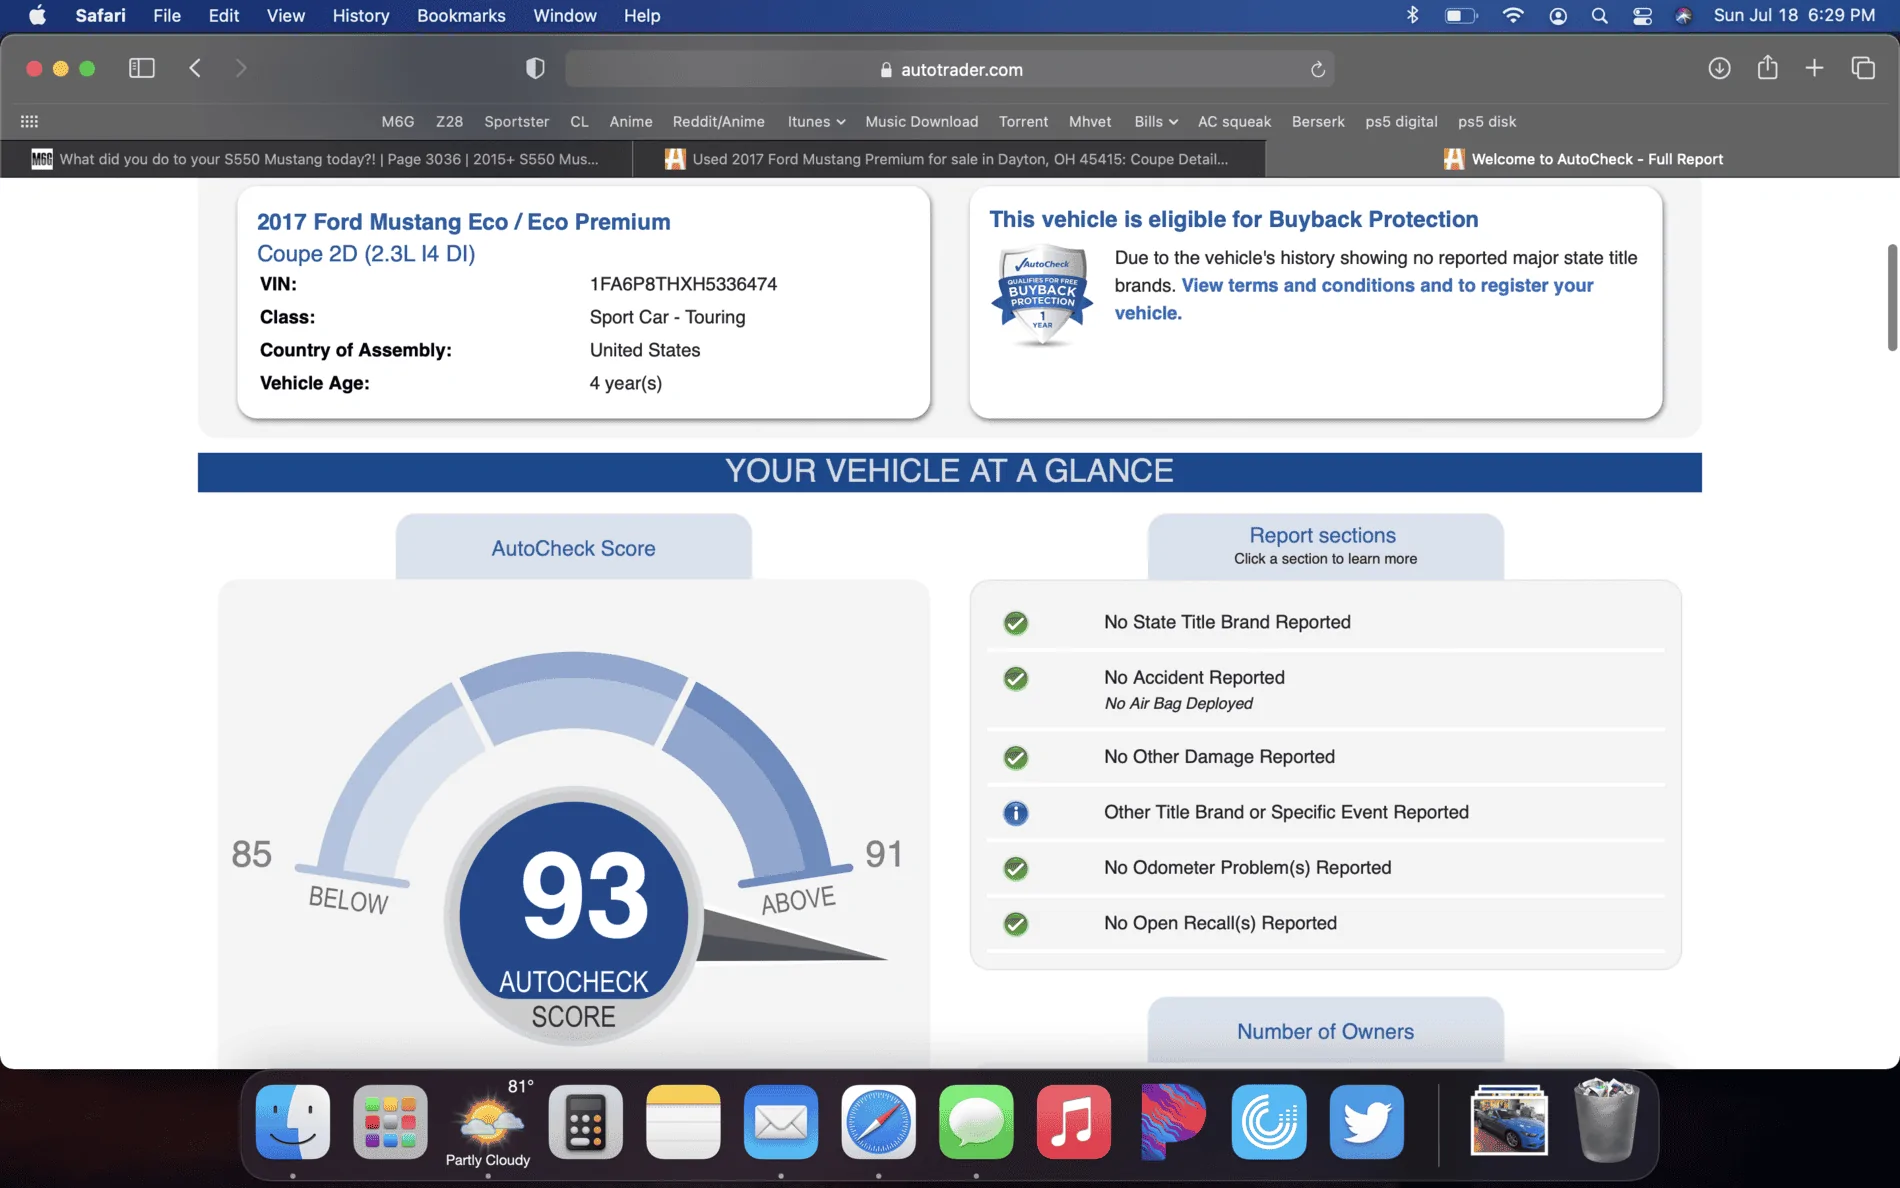Open the car photo stack in the Dock
1900x1188 pixels.
1509,1120
